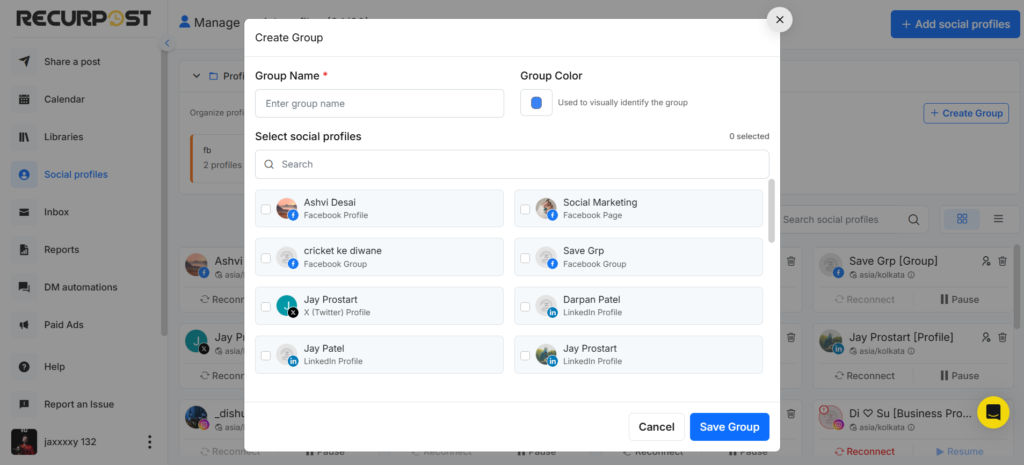Delete the Jay Prostart [Profile] card
1024x465 pixels.
pyautogui.click(x=1002, y=338)
